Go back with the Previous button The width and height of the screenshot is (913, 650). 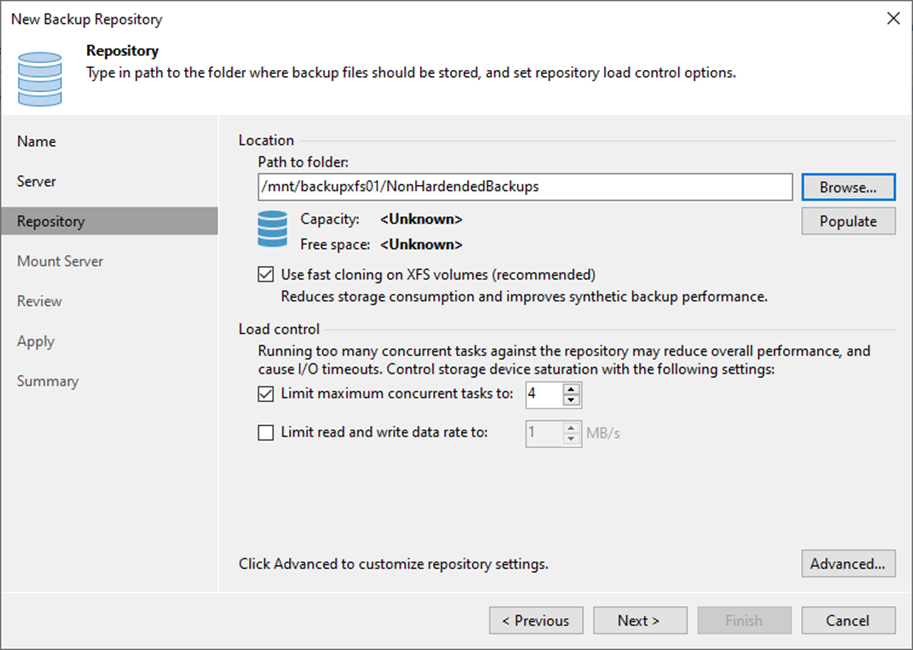tap(536, 620)
